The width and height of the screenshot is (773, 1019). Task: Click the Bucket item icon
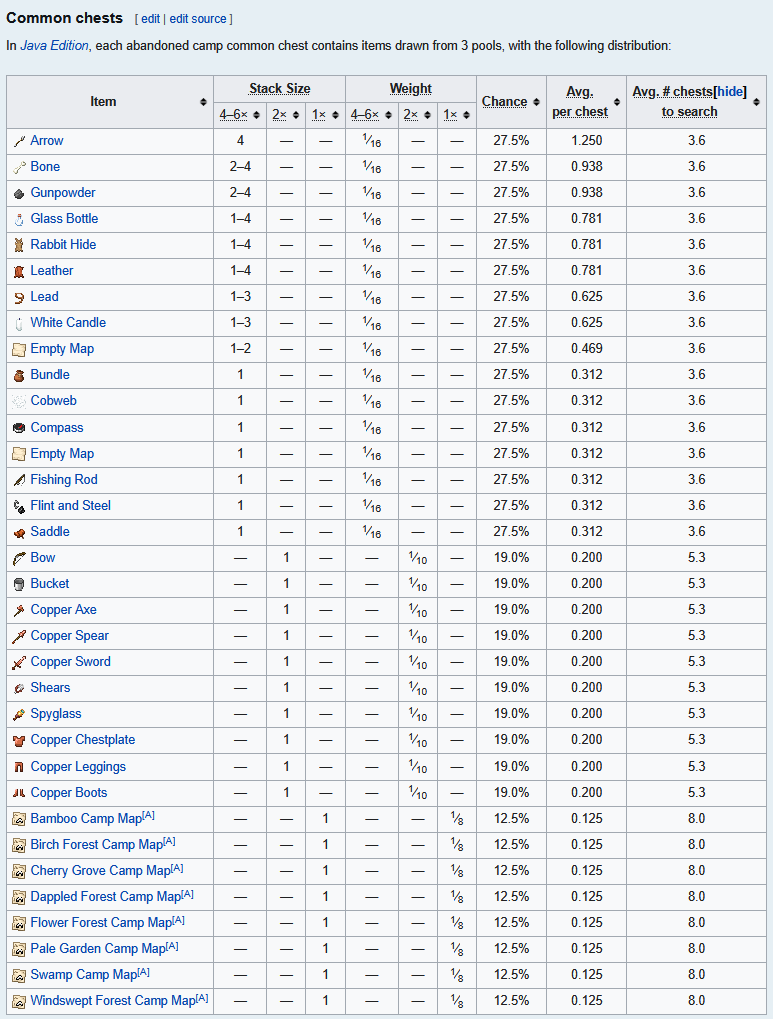20,584
